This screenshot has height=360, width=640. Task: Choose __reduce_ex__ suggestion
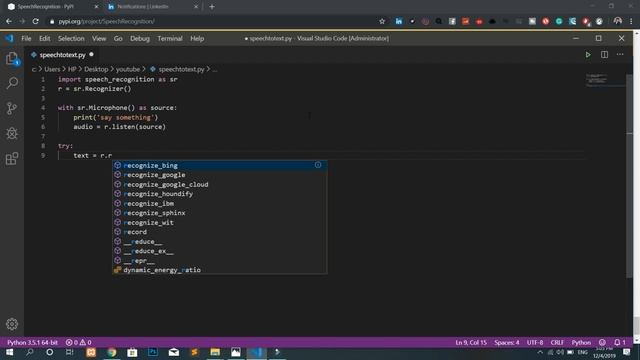(220, 251)
